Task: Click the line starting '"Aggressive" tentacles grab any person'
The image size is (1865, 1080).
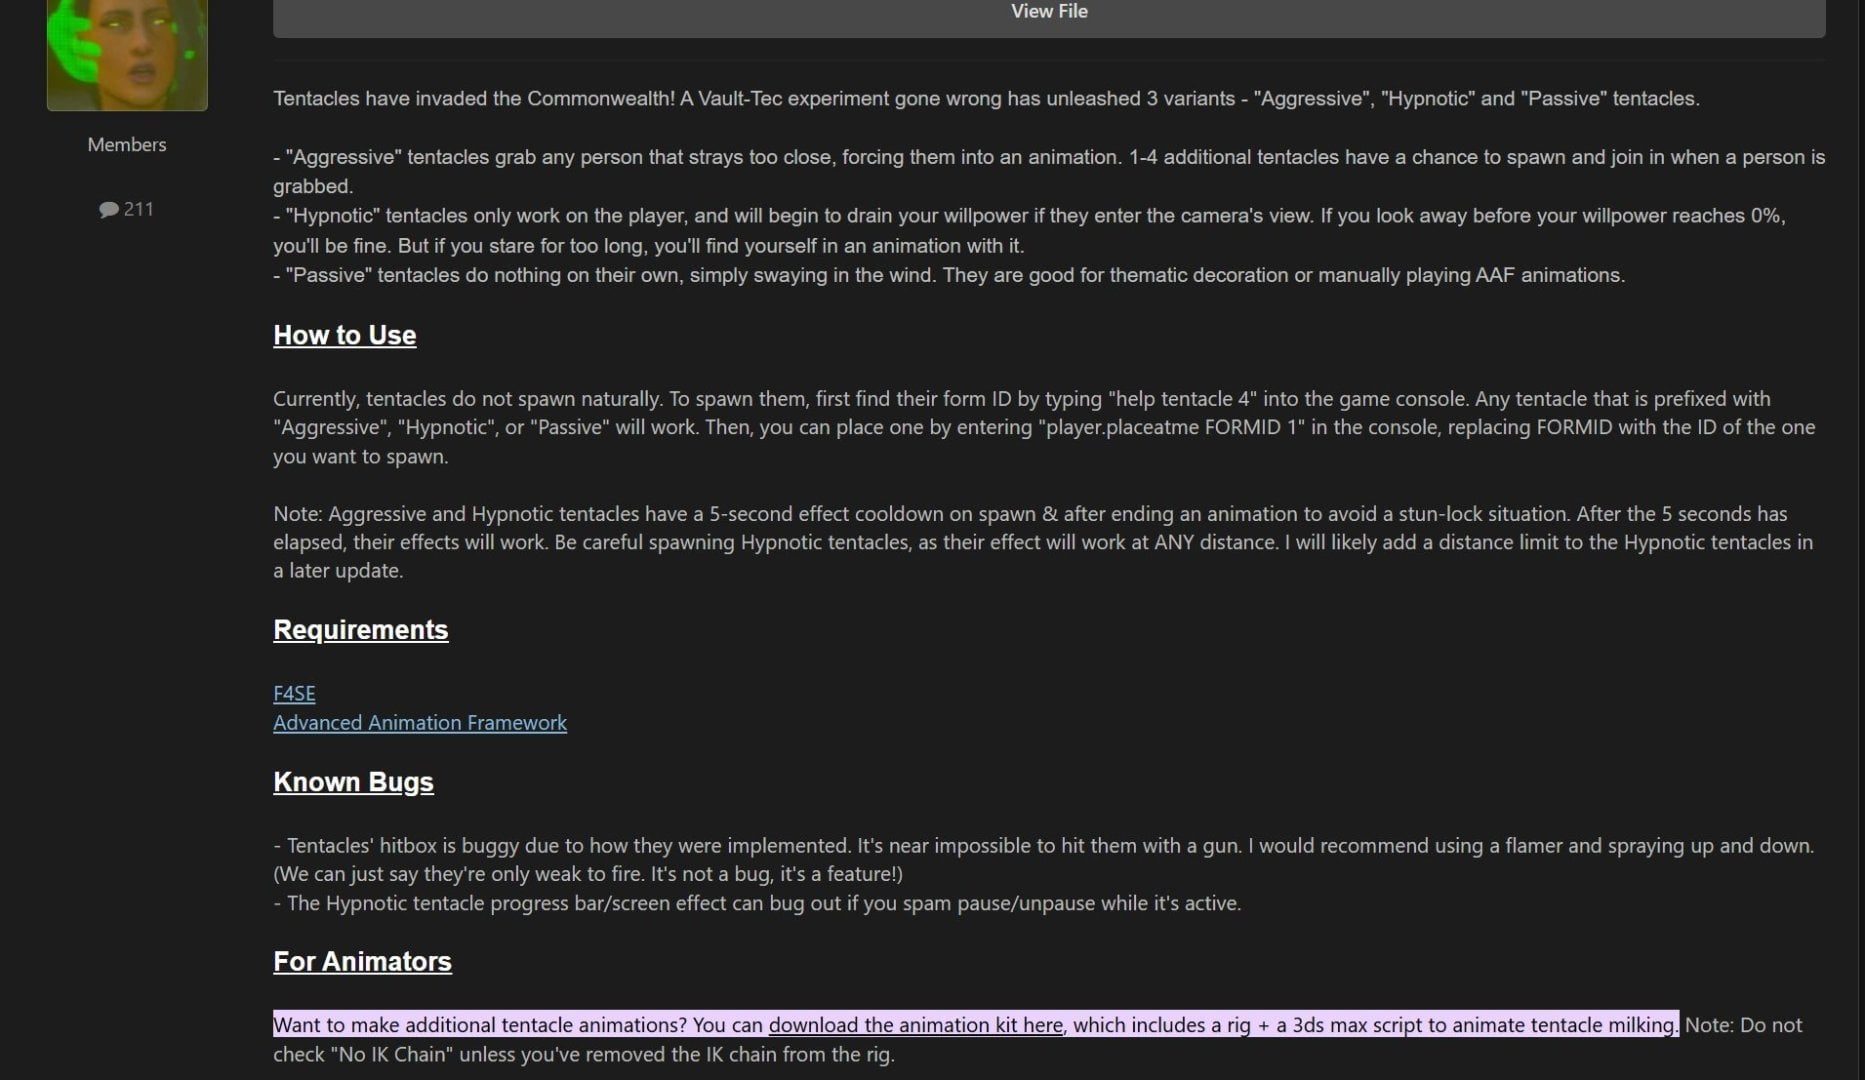Action: 1049,171
